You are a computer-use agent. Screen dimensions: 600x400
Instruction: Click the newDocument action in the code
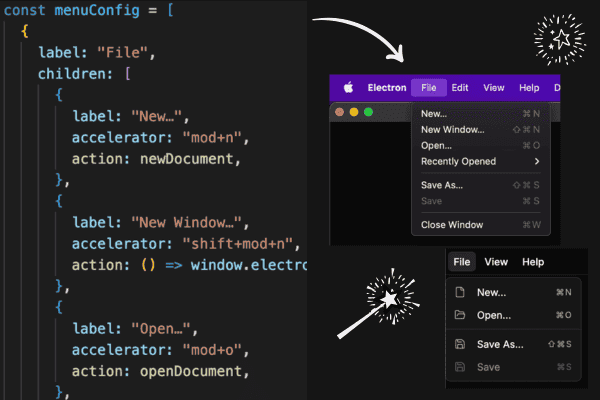coord(186,159)
